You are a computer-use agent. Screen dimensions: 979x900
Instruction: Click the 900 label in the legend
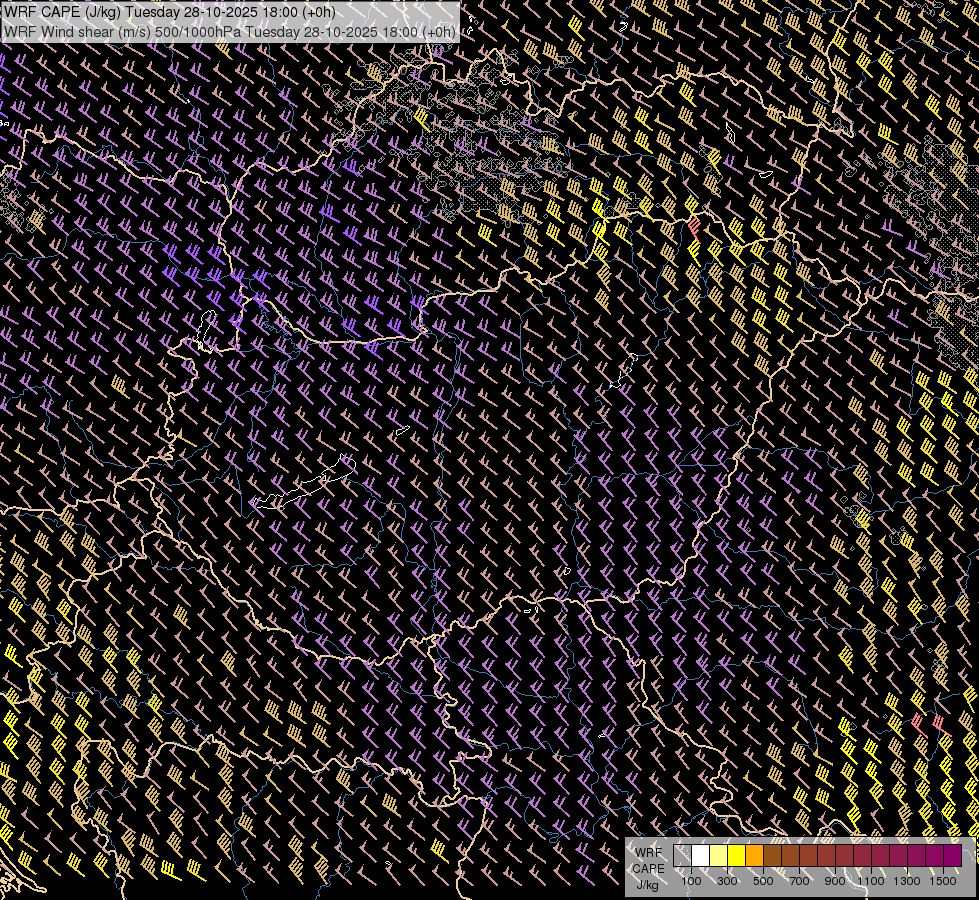tap(835, 881)
